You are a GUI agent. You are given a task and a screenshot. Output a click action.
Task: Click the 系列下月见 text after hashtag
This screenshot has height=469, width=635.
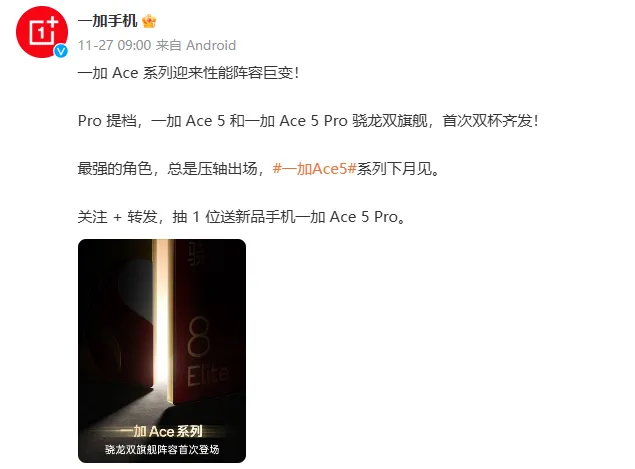click(x=394, y=168)
